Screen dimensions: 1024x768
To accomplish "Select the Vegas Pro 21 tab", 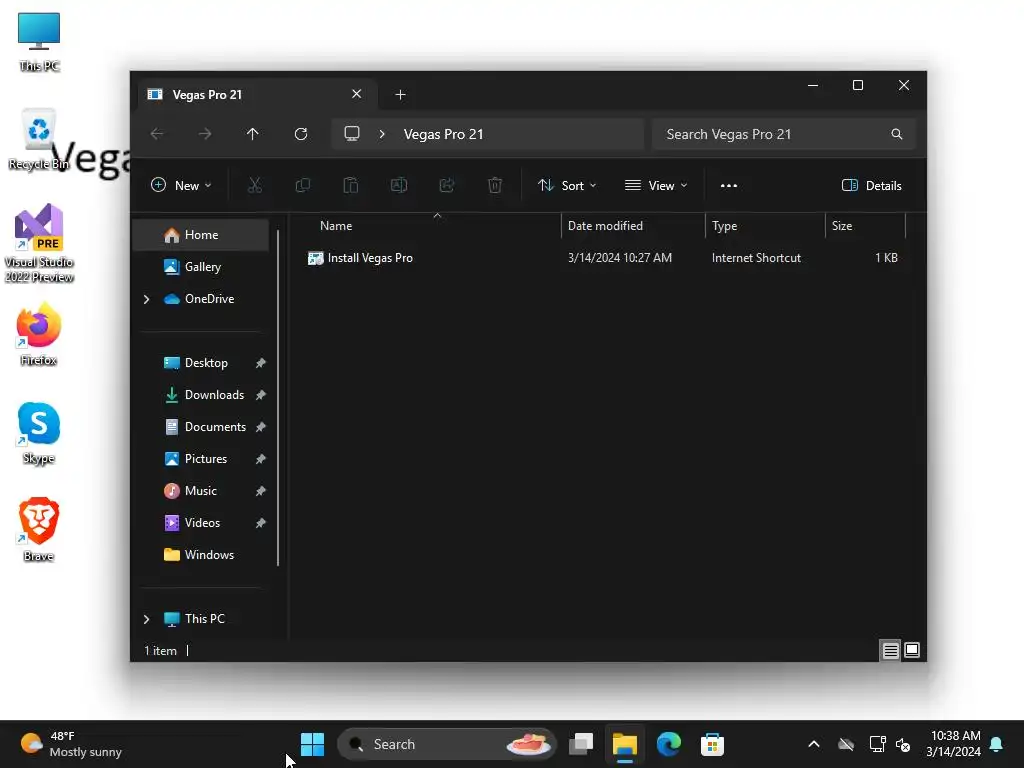I will [x=255, y=95].
